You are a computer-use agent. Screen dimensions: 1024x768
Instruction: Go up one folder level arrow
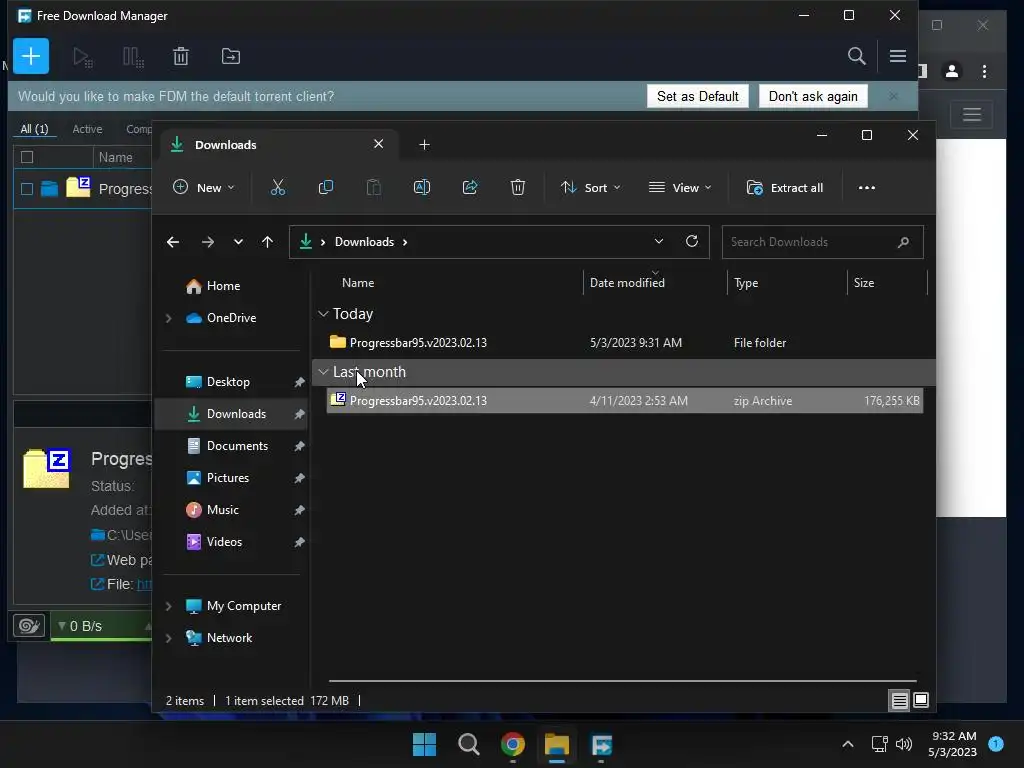pyautogui.click(x=267, y=242)
